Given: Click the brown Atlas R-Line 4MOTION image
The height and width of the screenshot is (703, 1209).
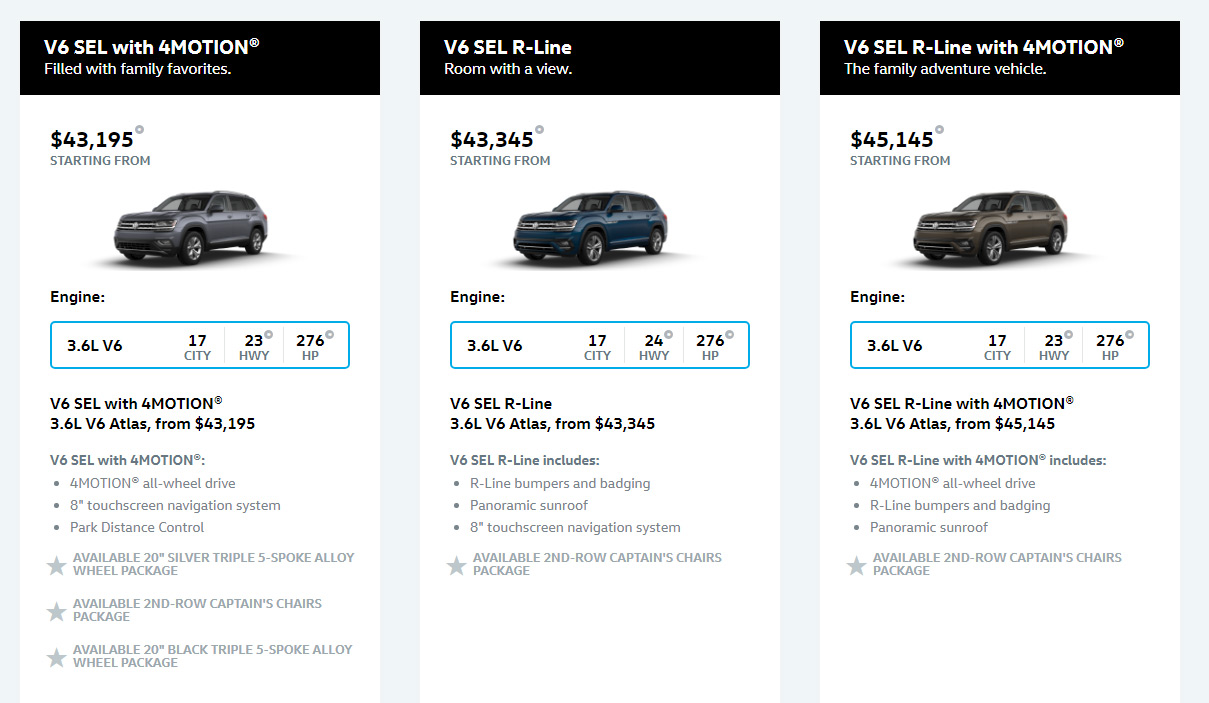Looking at the screenshot, I should tap(991, 226).
